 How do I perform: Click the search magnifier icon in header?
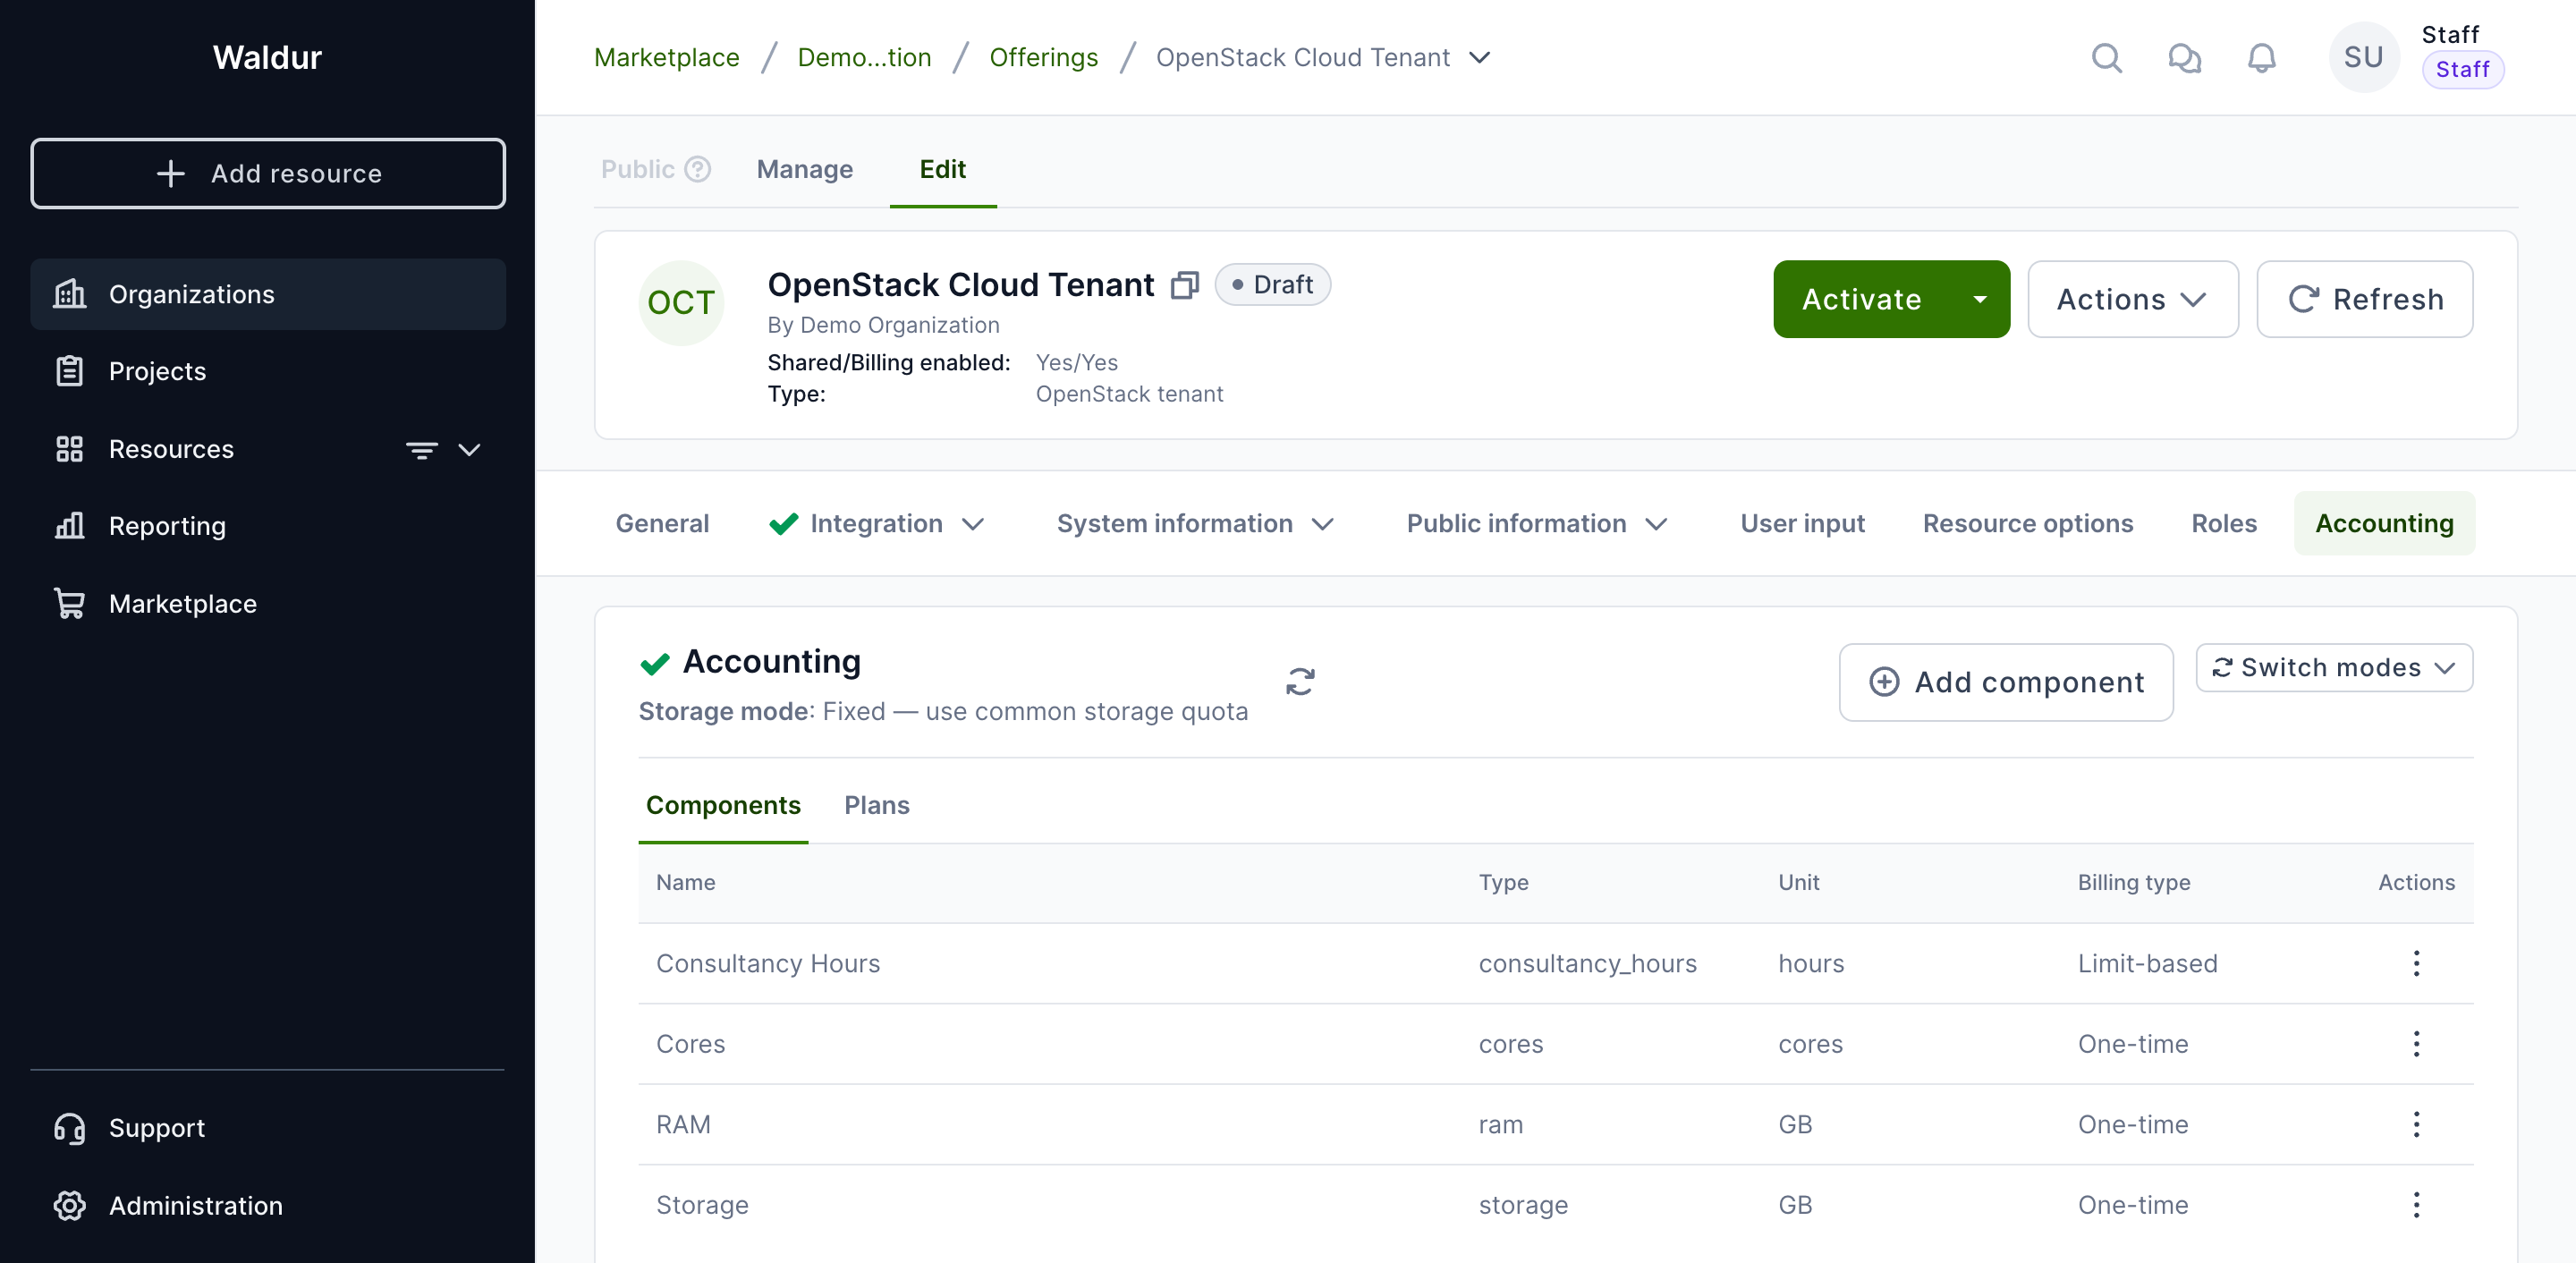2106,58
